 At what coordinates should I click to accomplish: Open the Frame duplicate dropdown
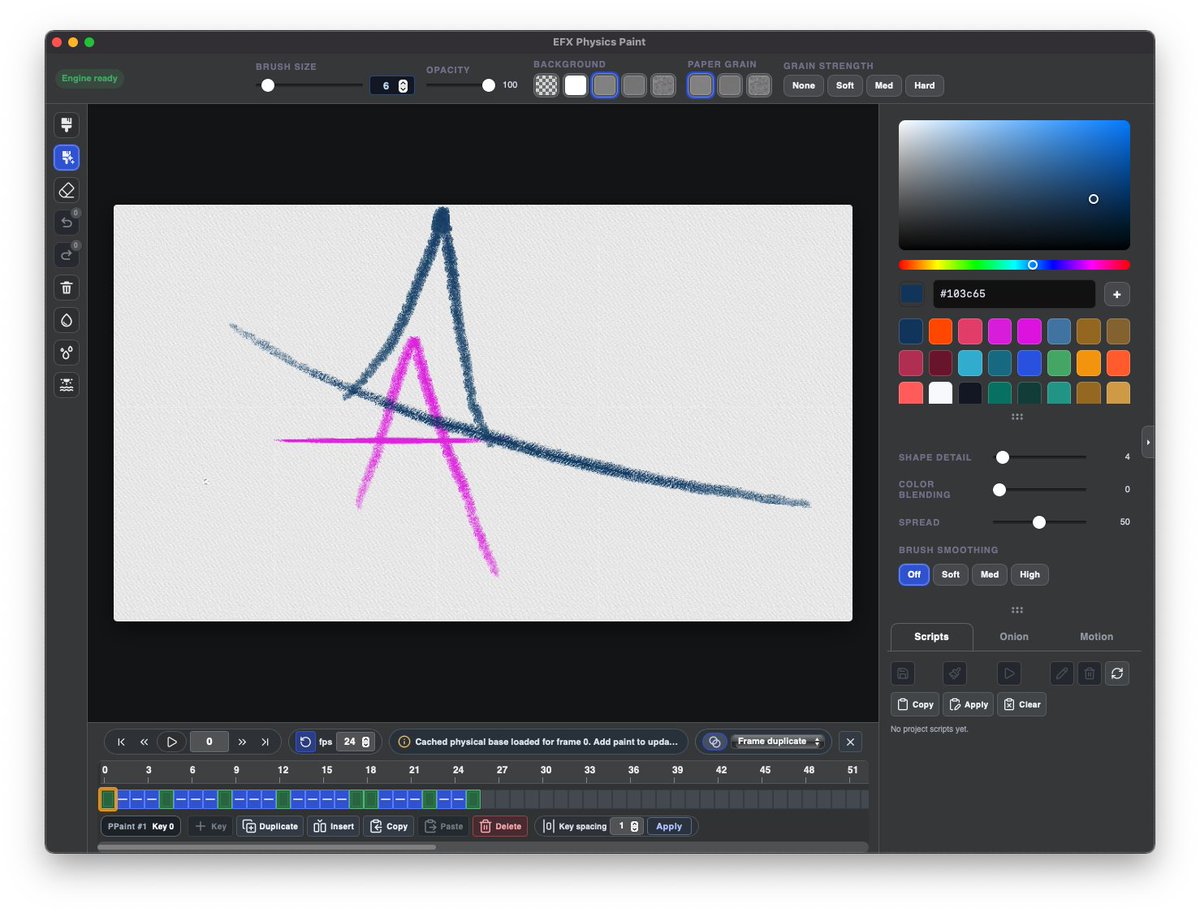tap(778, 742)
